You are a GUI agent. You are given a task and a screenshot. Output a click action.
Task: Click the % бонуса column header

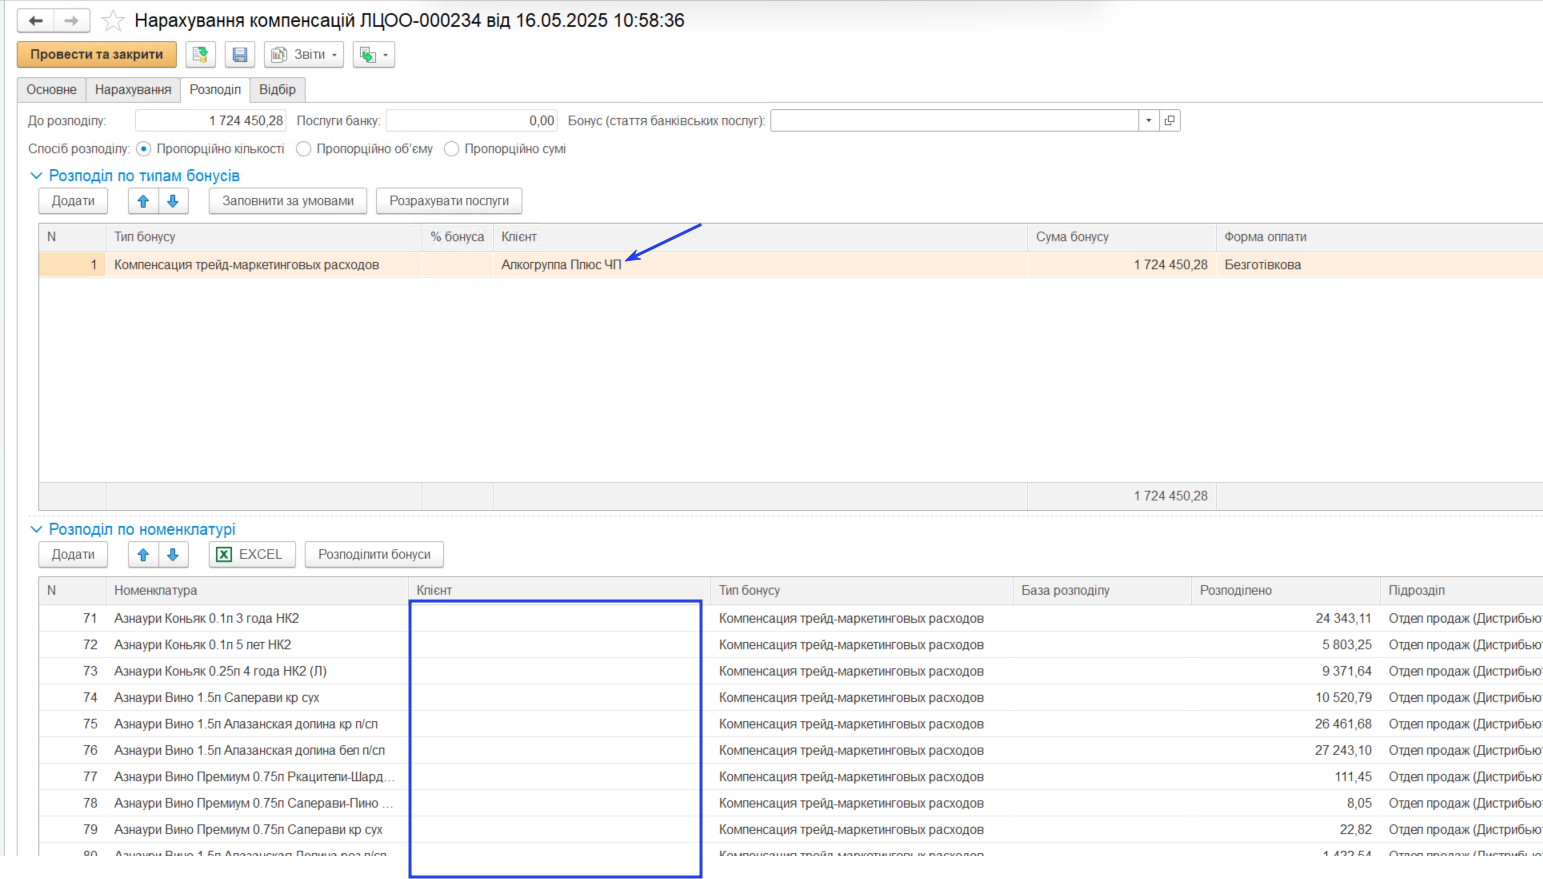coord(458,237)
